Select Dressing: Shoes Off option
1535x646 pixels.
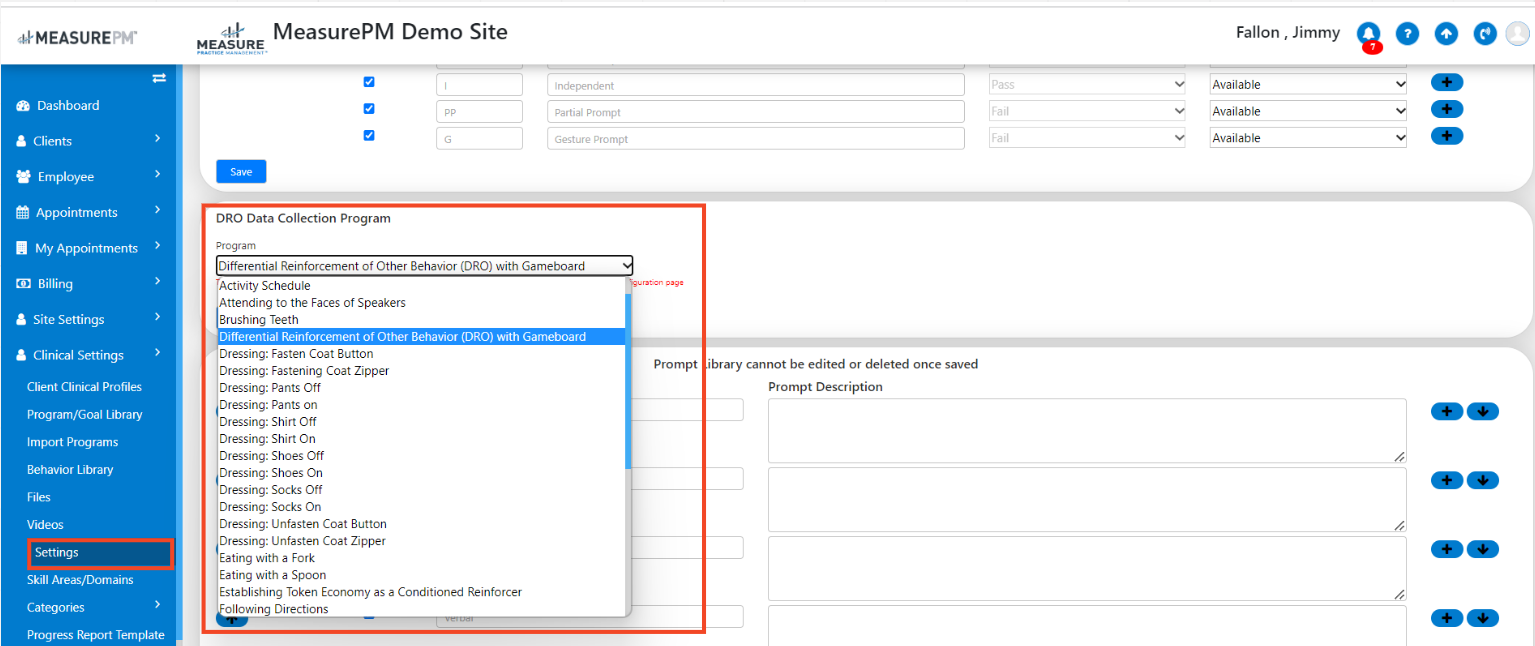click(x=421, y=456)
